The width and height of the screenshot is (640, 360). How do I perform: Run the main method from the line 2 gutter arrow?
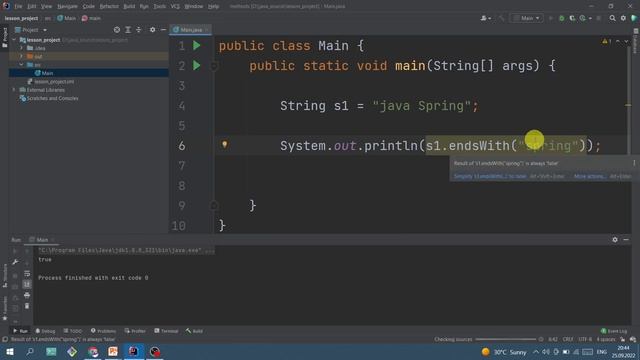click(197, 65)
